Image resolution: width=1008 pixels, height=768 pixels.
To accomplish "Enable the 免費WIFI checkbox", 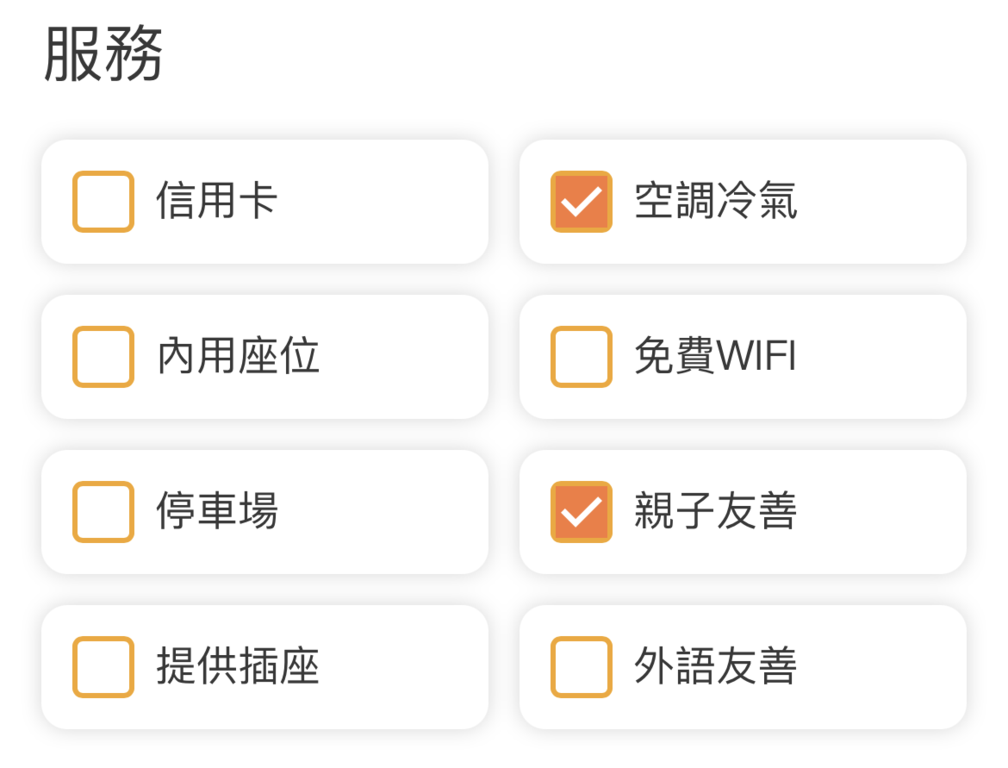I will pyautogui.click(x=581, y=356).
